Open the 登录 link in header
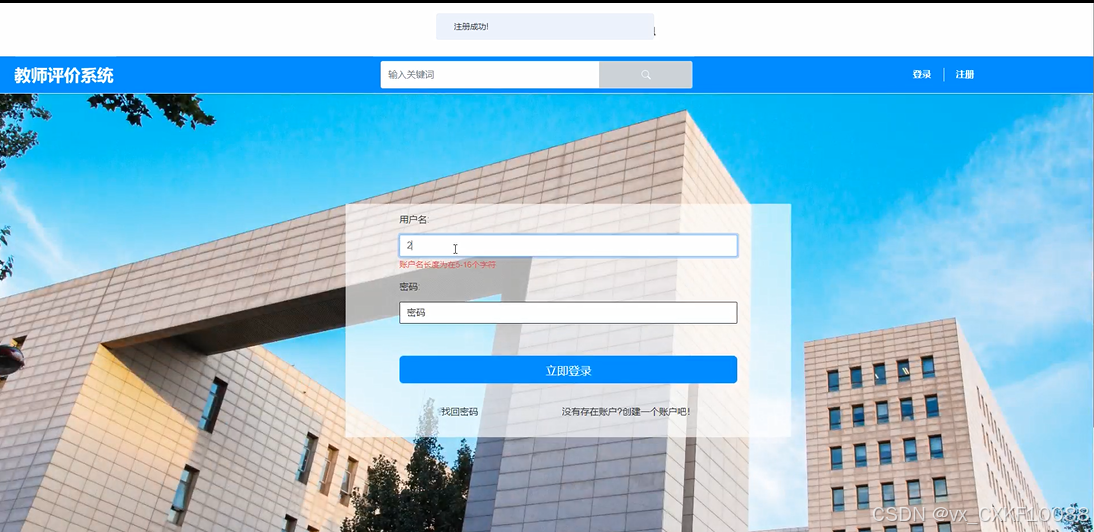Viewport: 1094px width, 532px height. pyautogui.click(x=922, y=75)
